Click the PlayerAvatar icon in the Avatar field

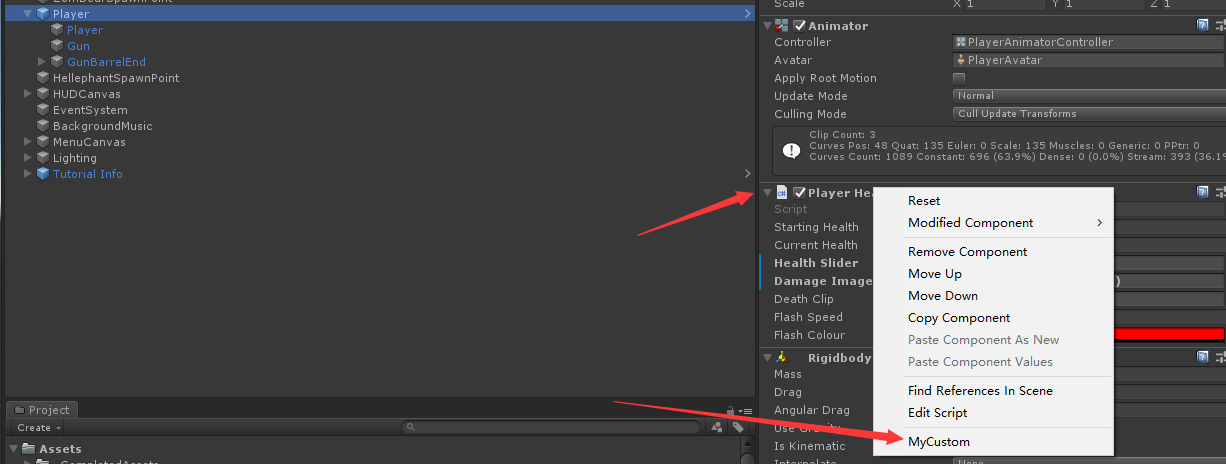coord(961,60)
